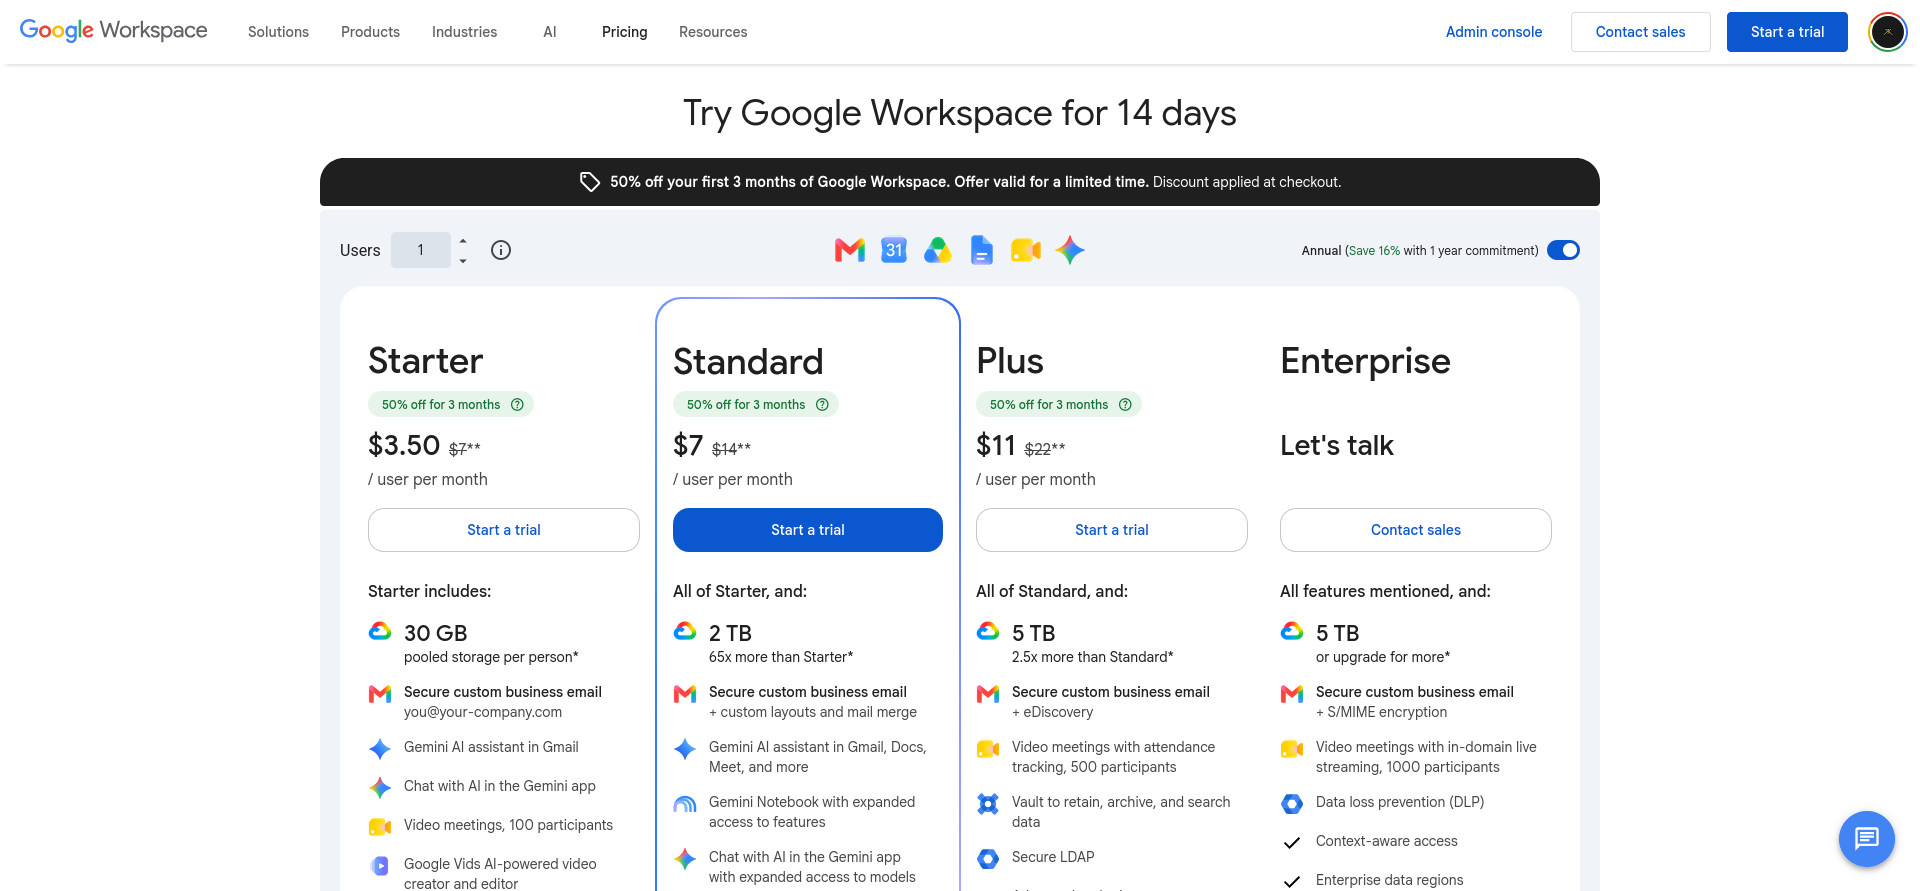The width and height of the screenshot is (1920, 891).
Task: Go to the Pricing page
Action: [x=625, y=32]
